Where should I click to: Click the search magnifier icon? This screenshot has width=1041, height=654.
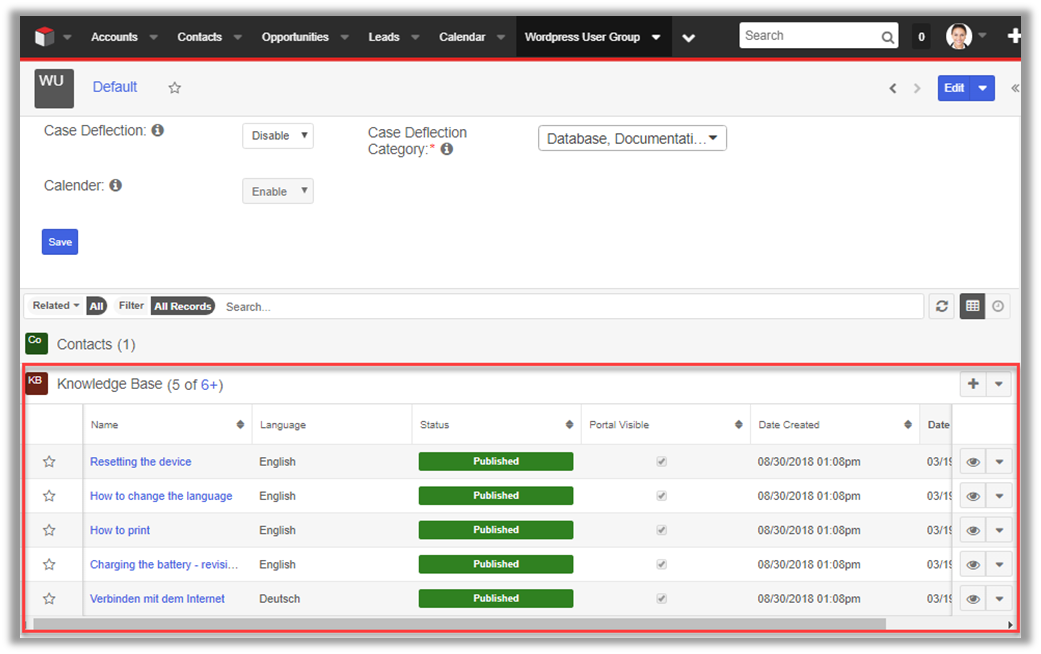[x=888, y=37]
